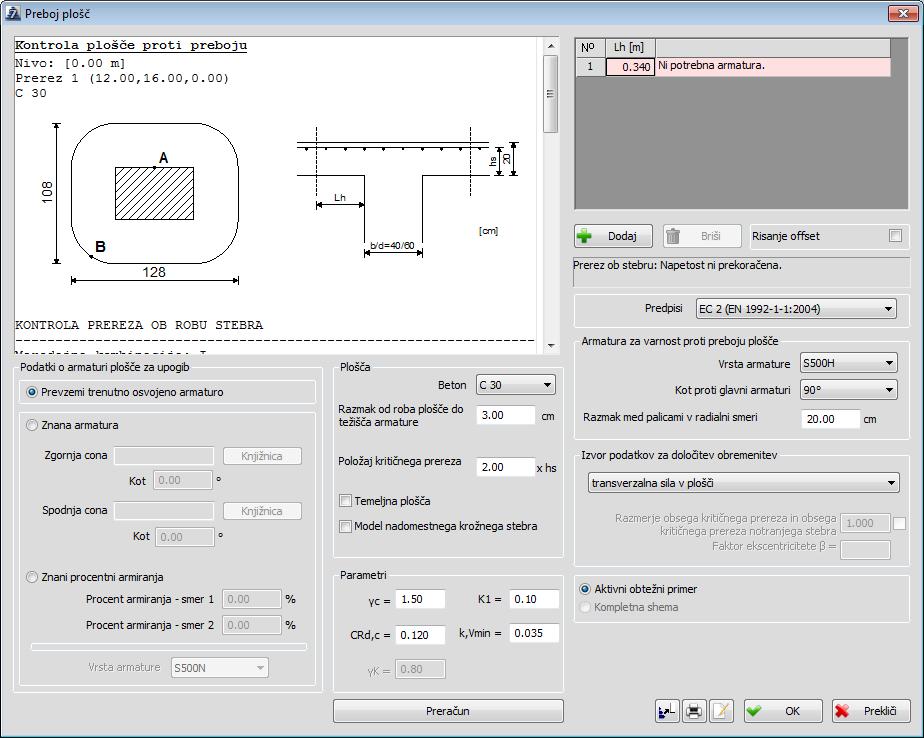Enable the Temeljna plošča checkbox
The image size is (924, 738).
345,501
